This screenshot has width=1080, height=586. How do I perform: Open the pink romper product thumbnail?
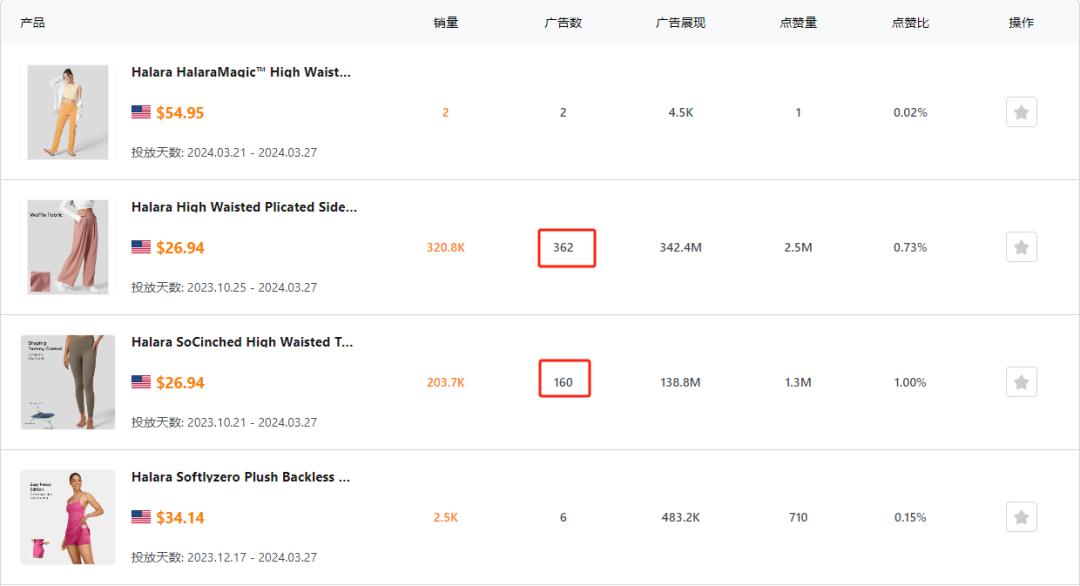click(68, 517)
